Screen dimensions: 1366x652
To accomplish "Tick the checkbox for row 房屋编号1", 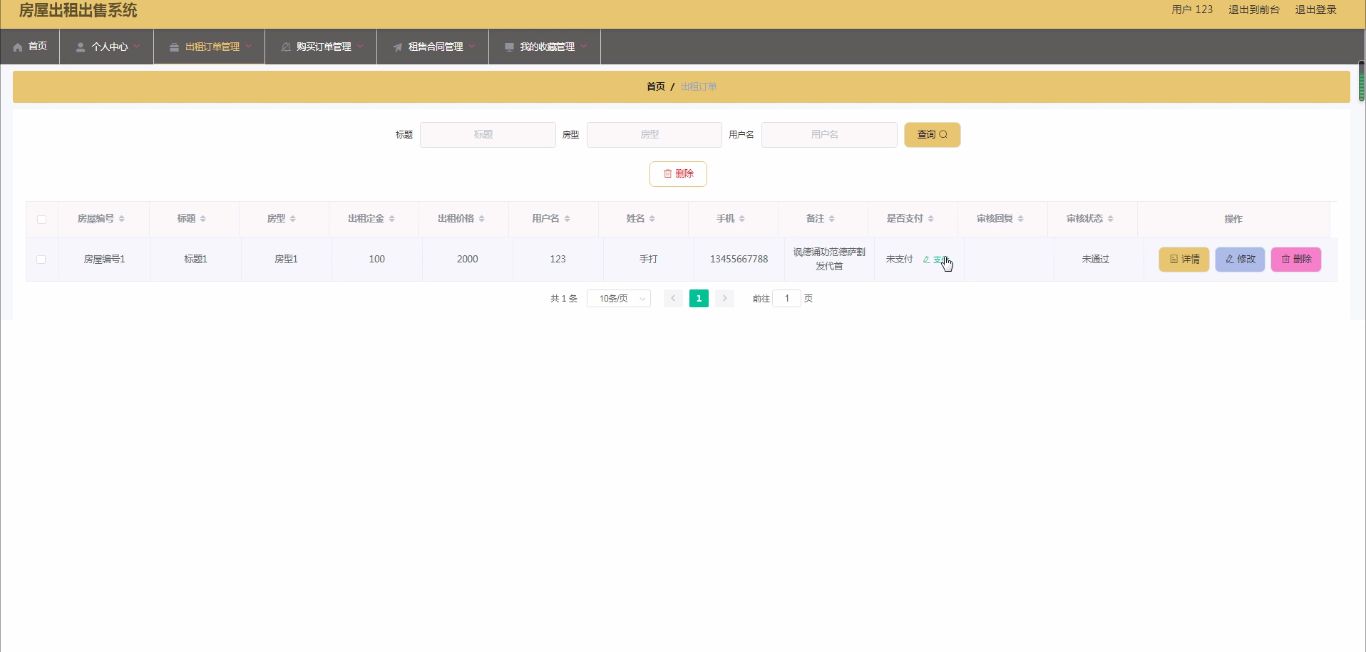I will [41, 259].
